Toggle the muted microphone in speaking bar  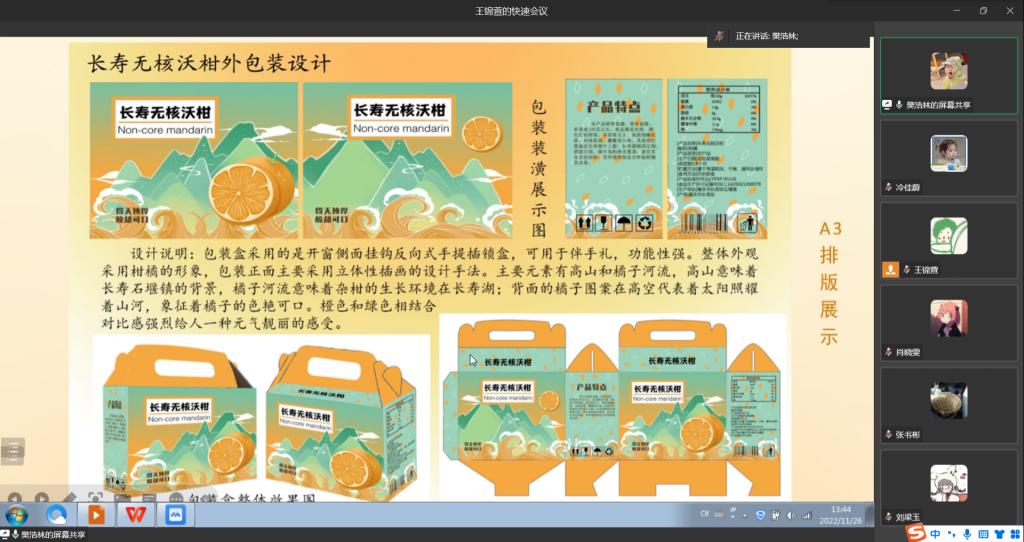coord(721,35)
